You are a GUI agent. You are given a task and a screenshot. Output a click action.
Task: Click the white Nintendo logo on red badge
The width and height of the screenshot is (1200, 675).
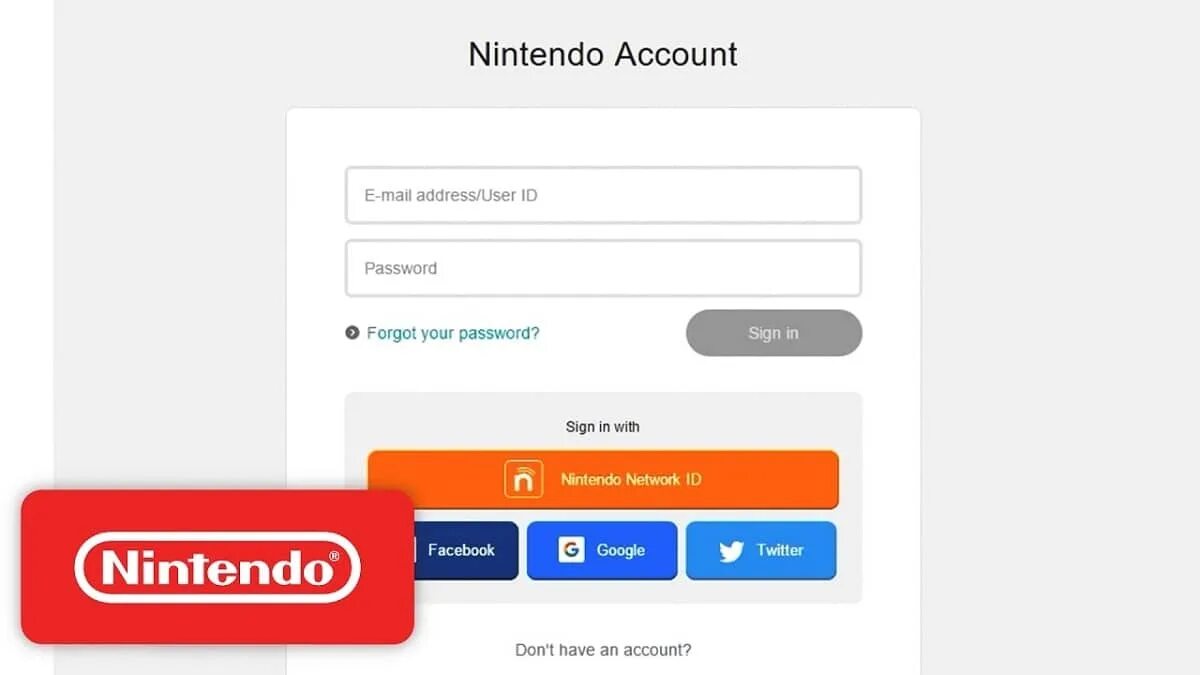tap(217, 569)
